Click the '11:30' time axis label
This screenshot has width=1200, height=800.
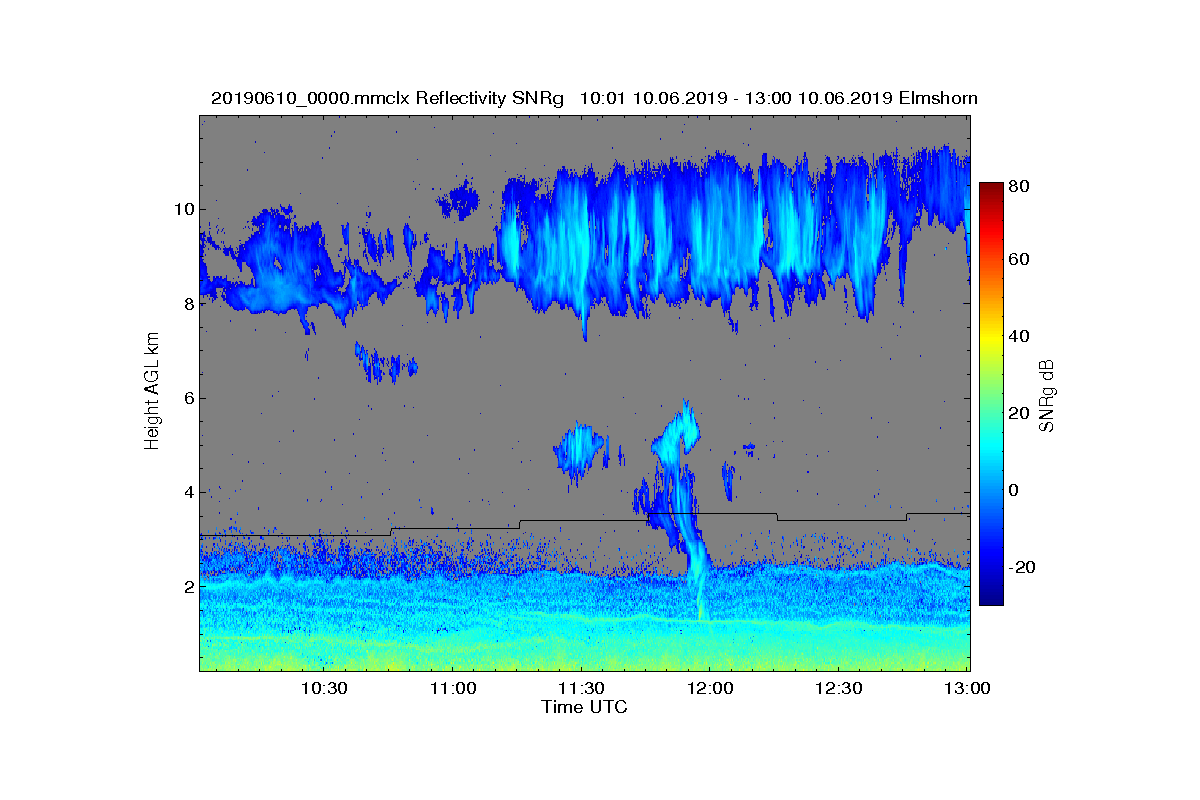pyautogui.click(x=581, y=689)
